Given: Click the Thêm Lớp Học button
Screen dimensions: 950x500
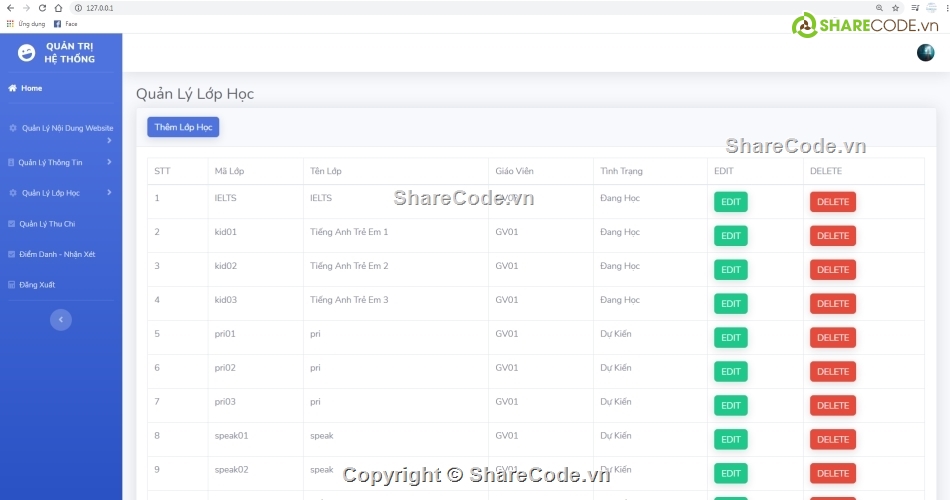Looking at the screenshot, I should point(183,127).
